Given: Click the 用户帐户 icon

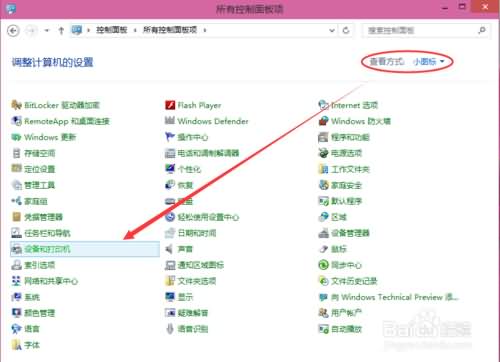Looking at the screenshot, I should (323, 313).
